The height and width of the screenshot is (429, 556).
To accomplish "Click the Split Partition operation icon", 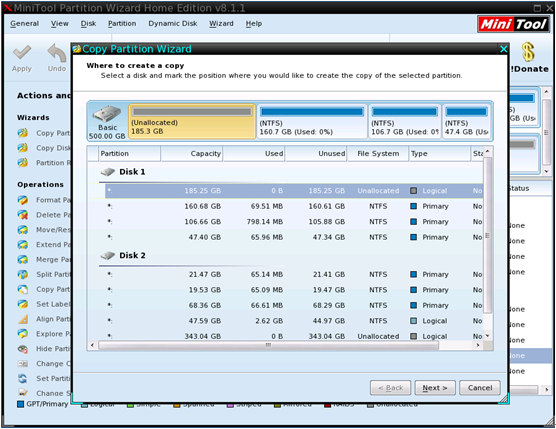I will [x=23, y=274].
